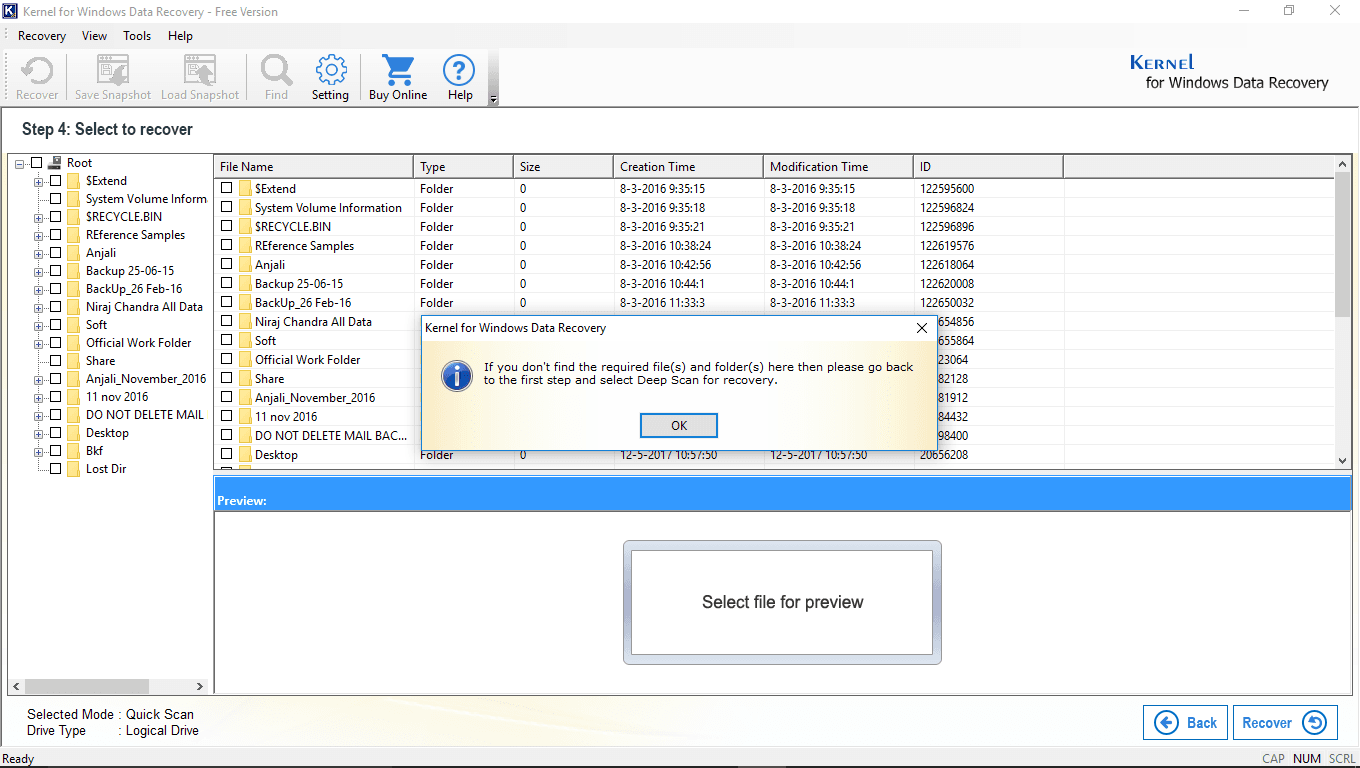The width and height of the screenshot is (1360, 768).
Task: Open the Help menu in menu bar
Action: click(180, 36)
